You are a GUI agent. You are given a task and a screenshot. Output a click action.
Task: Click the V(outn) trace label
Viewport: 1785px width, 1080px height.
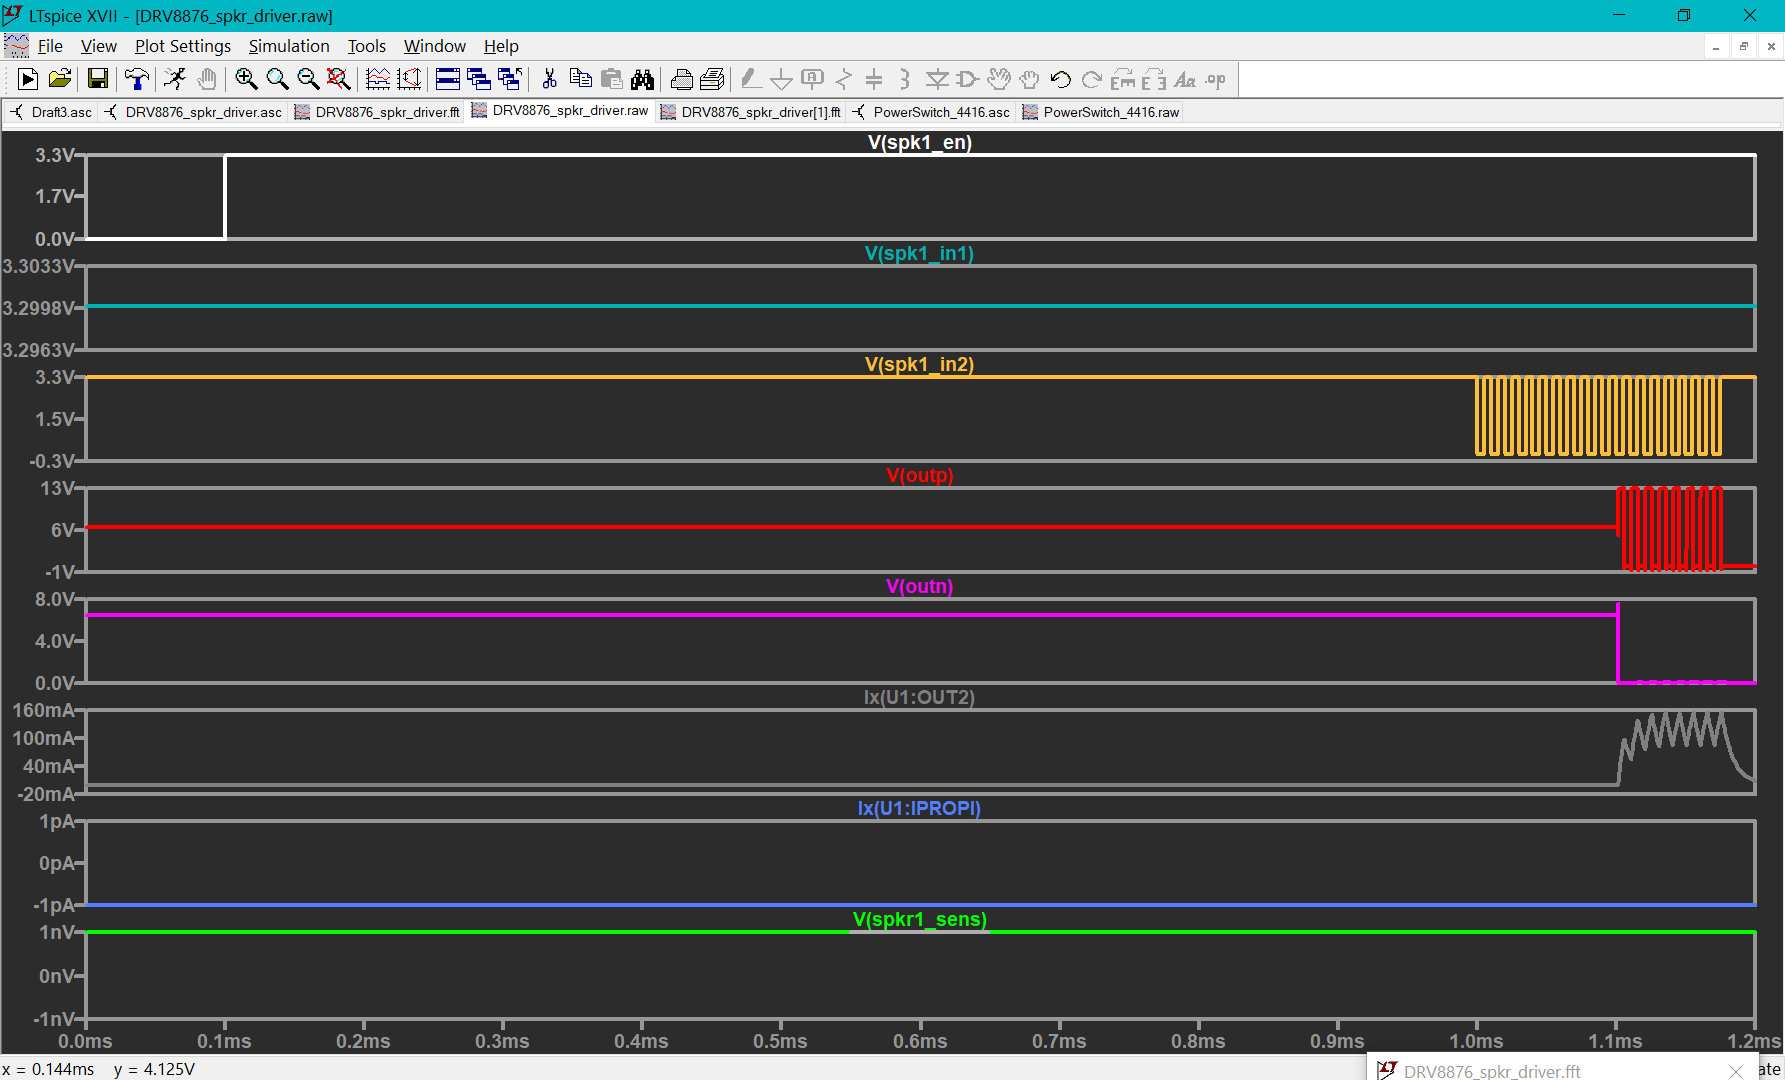(x=920, y=586)
